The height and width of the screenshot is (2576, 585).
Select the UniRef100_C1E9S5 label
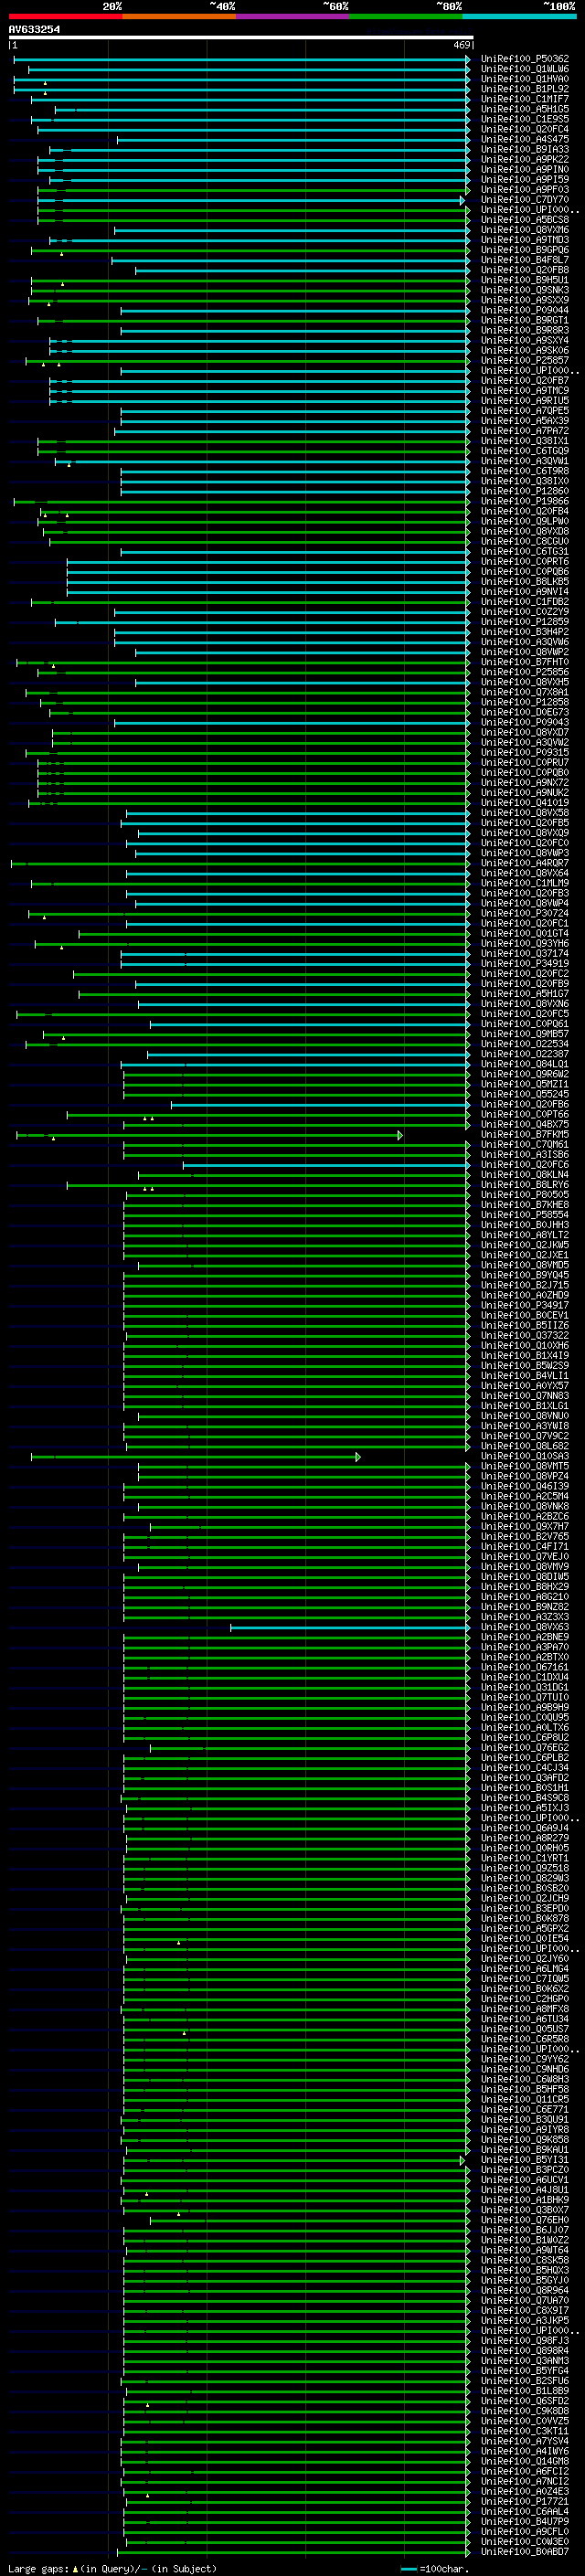pos(525,119)
